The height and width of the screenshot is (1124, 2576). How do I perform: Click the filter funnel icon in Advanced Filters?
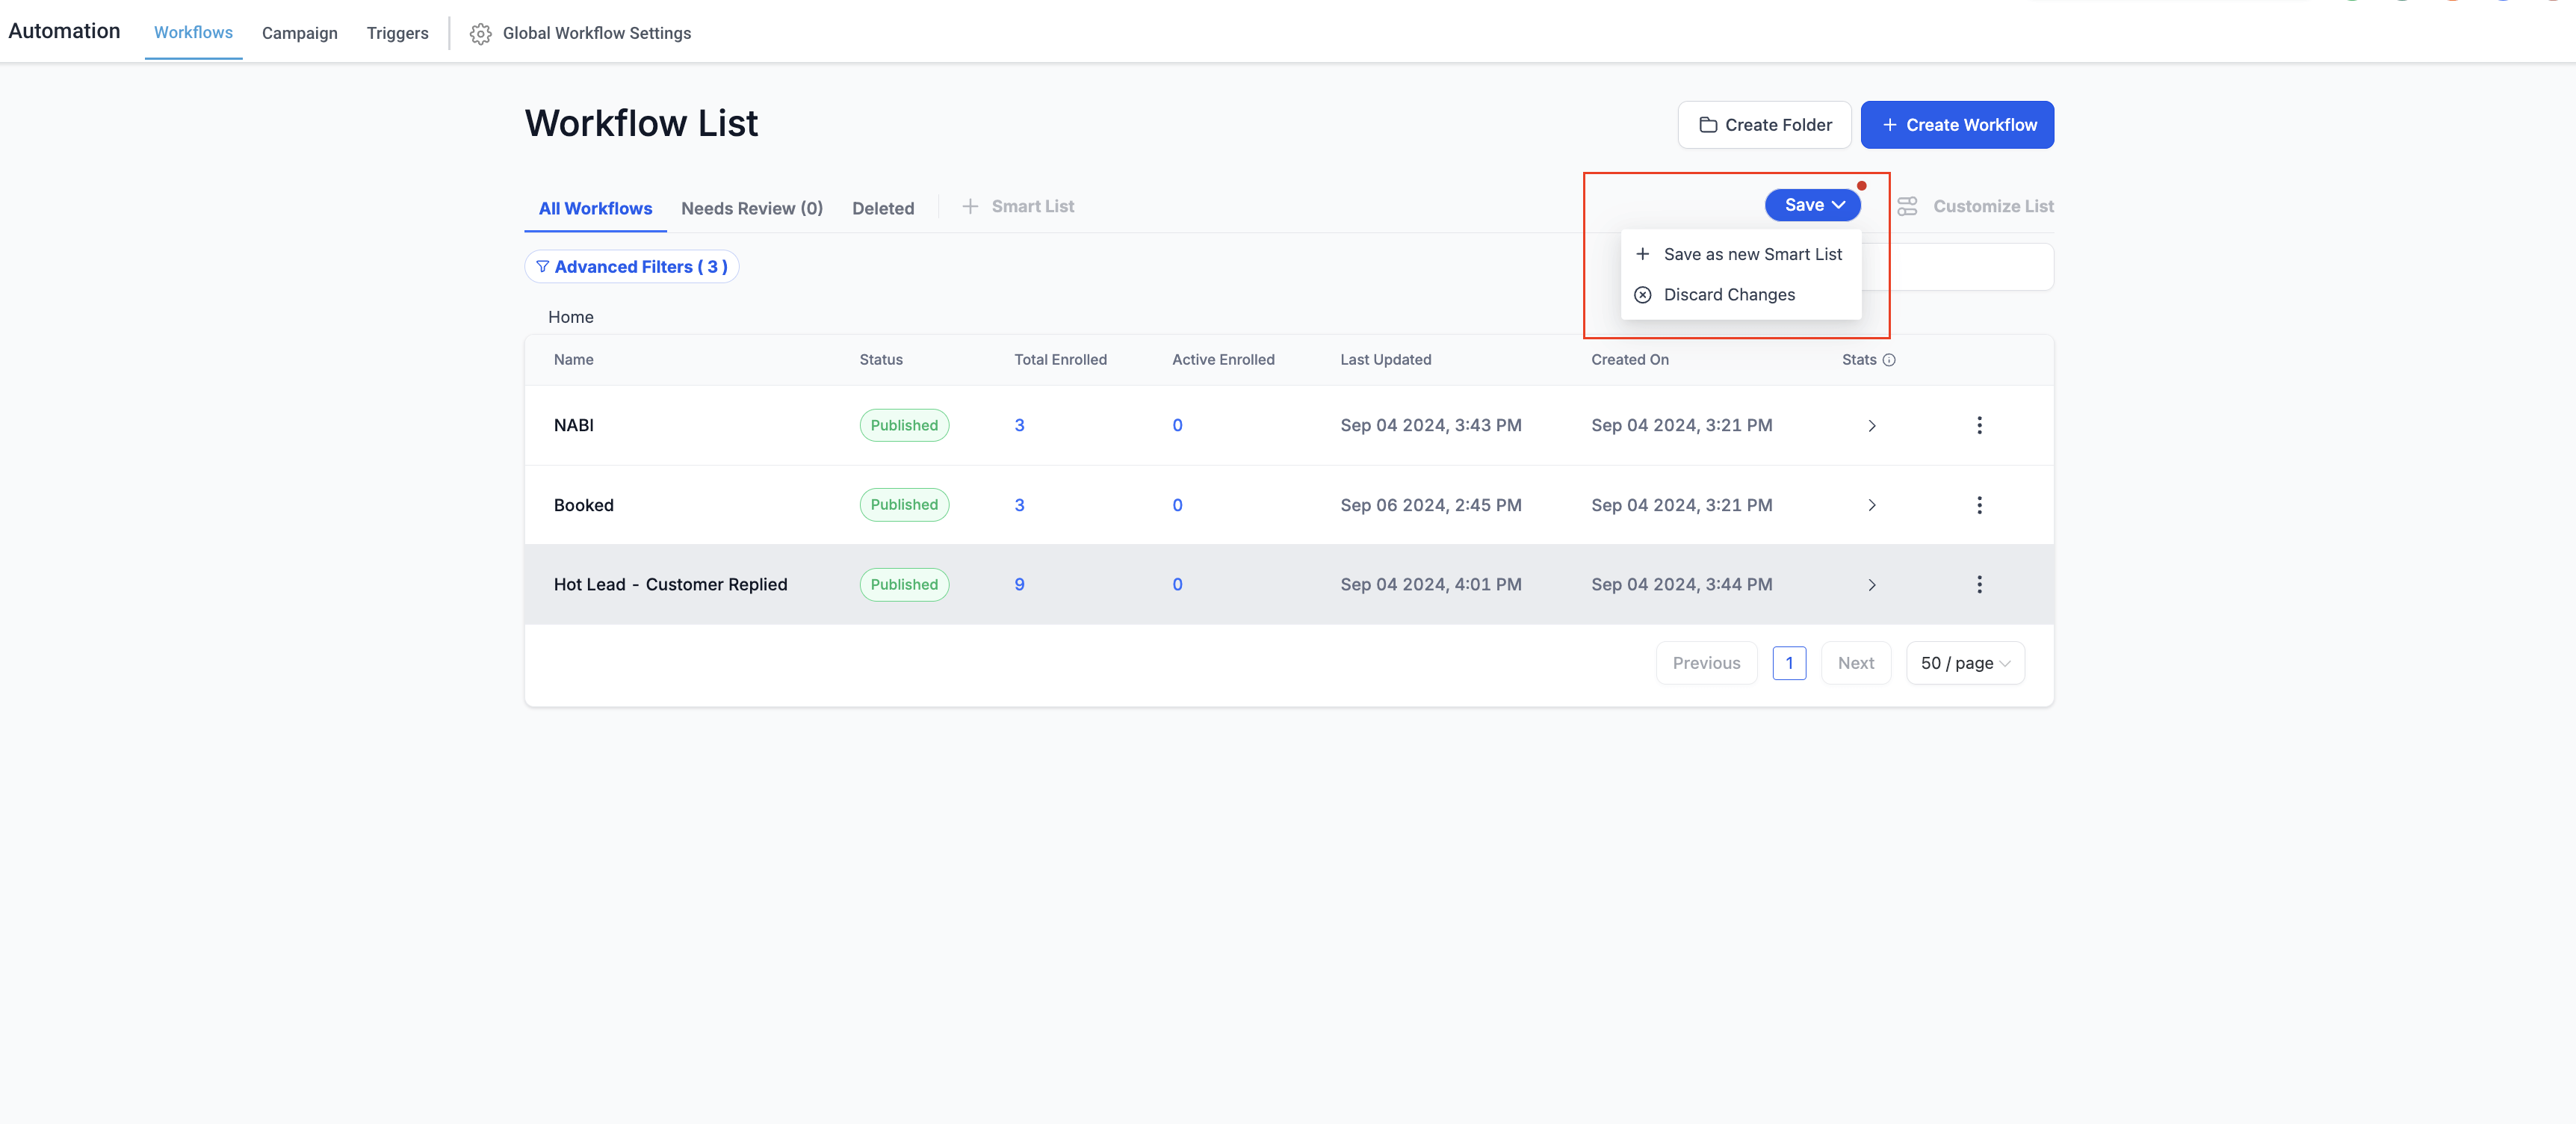pos(542,266)
